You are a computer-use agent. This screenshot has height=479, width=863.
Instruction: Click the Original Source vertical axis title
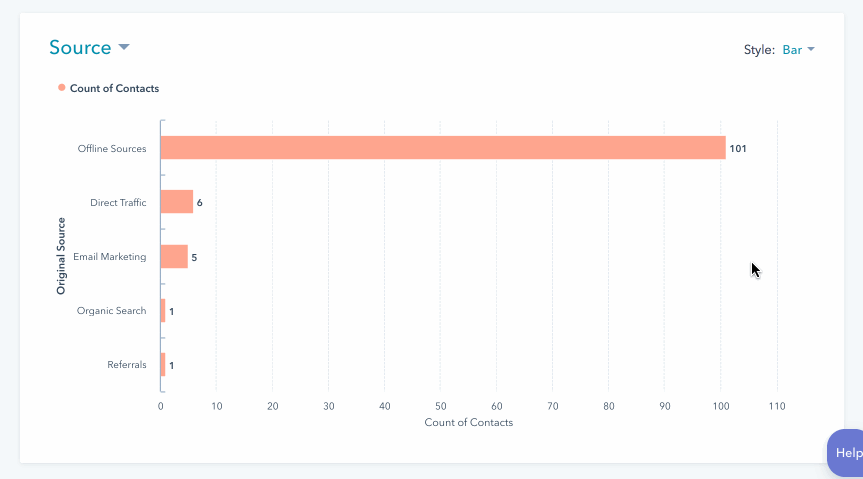61,256
